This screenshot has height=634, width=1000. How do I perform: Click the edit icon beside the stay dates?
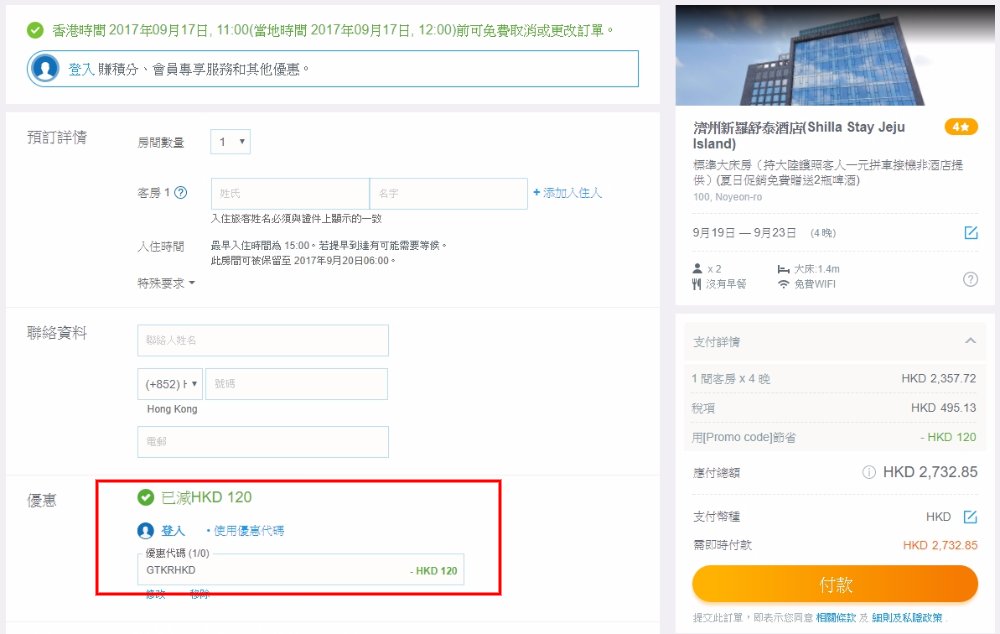970,233
